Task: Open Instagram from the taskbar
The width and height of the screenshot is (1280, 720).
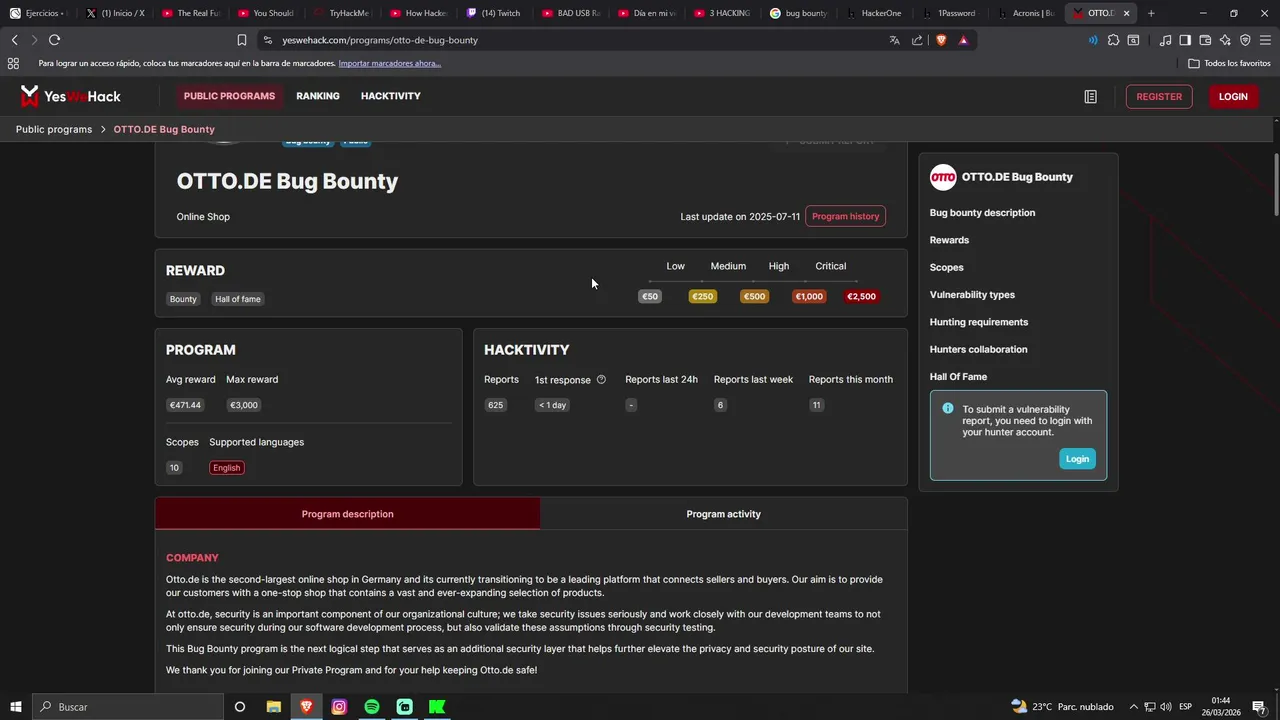Action: (x=339, y=707)
